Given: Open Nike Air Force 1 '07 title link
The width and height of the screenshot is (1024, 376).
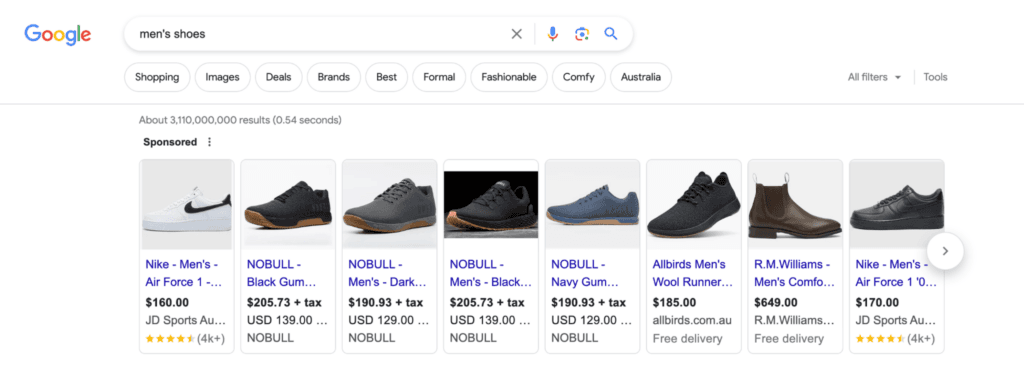Looking at the screenshot, I should click(x=896, y=274).
